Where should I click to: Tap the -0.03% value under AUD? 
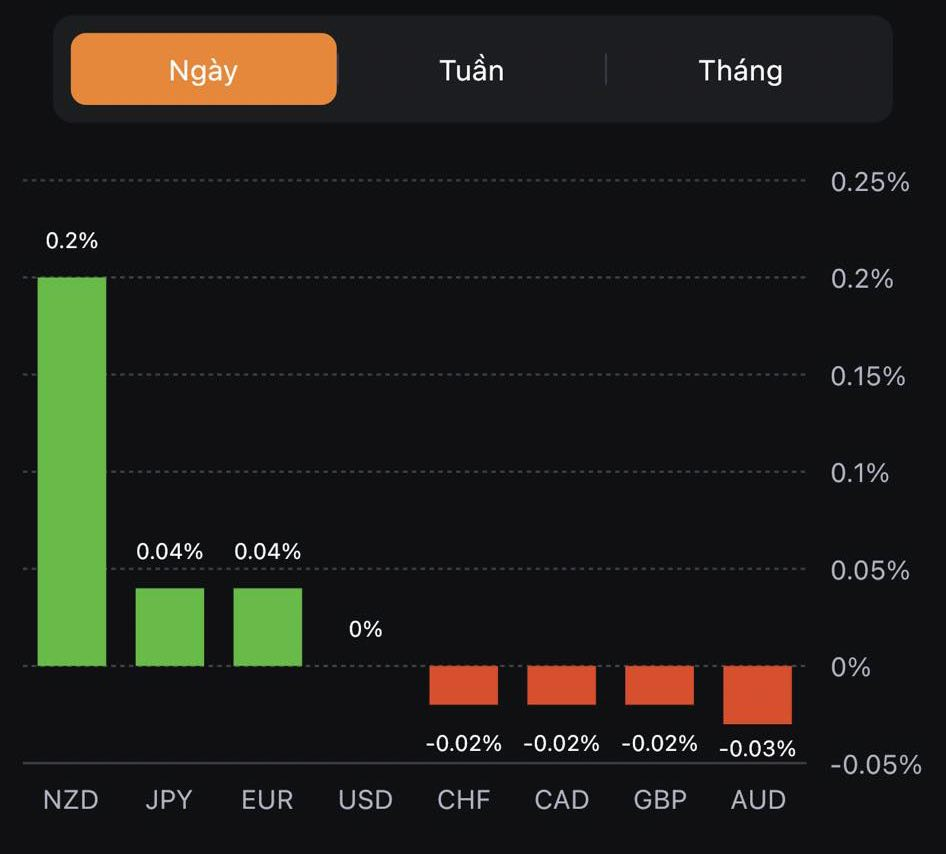(758, 748)
